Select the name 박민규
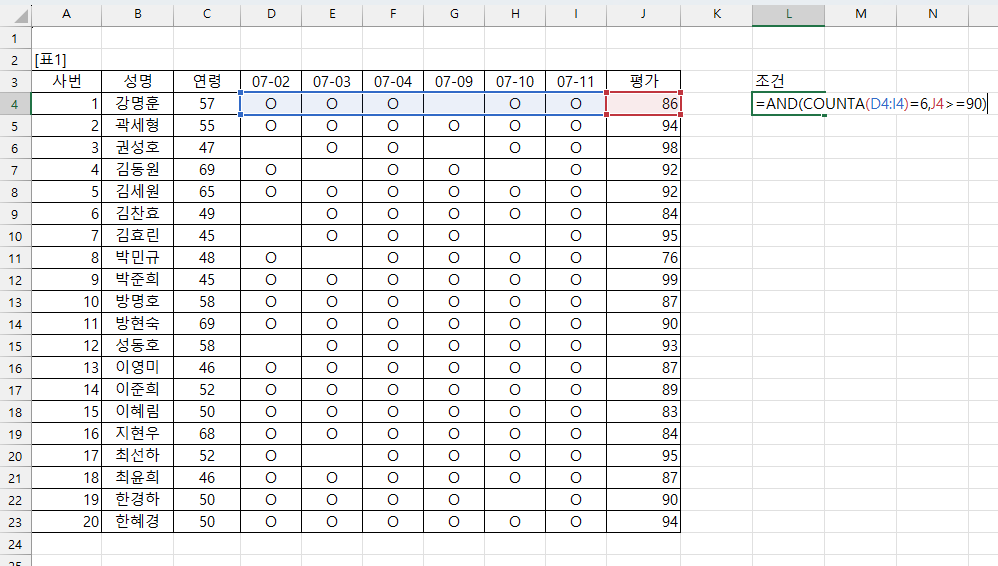Screen dimensions: 998x566 pyautogui.click(x=137, y=258)
